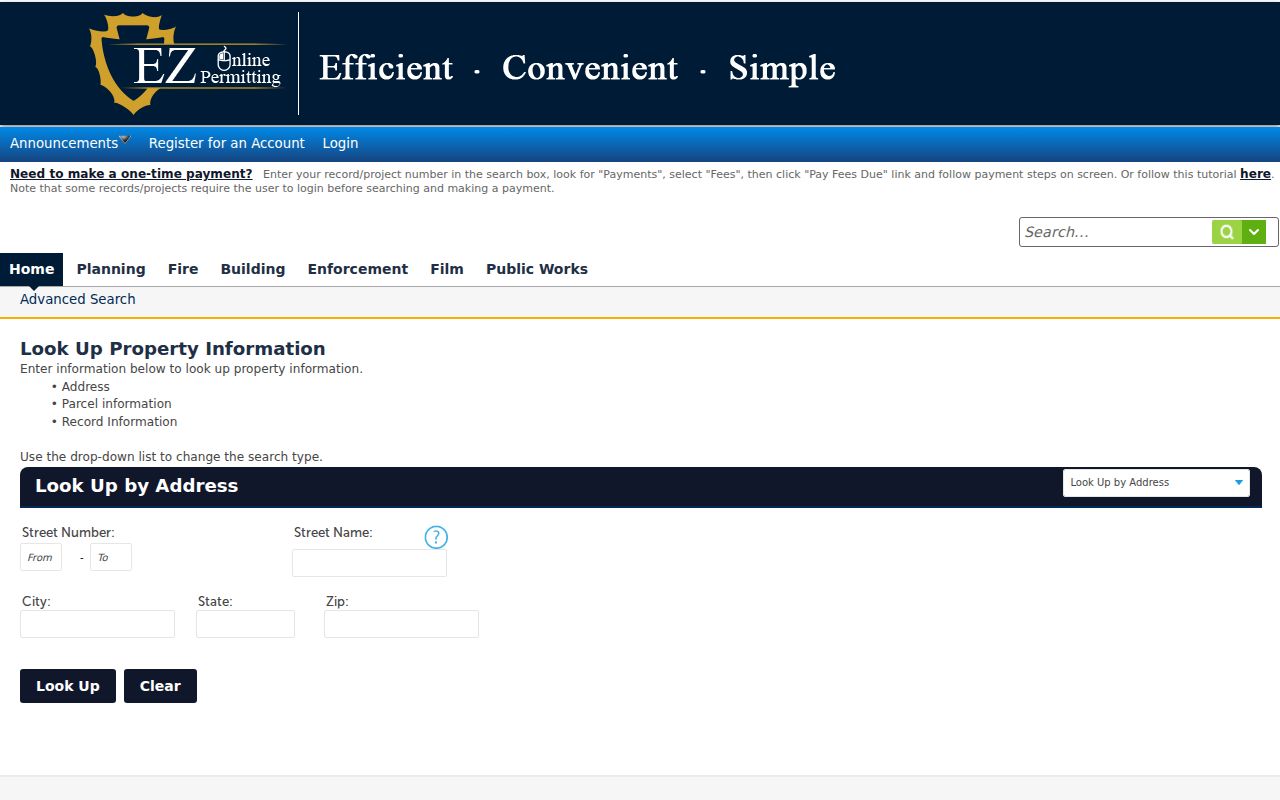Screen dimensions: 1280x800
Task: Switch to the Planning tab
Action: click(x=111, y=269)
